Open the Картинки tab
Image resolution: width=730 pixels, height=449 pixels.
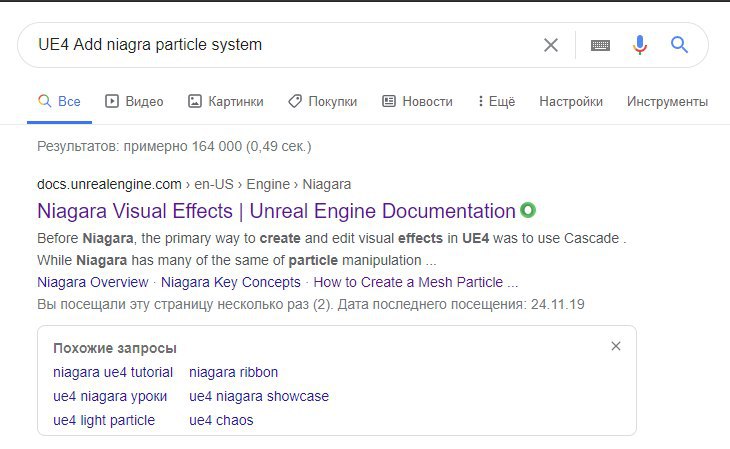click(225, 101)
